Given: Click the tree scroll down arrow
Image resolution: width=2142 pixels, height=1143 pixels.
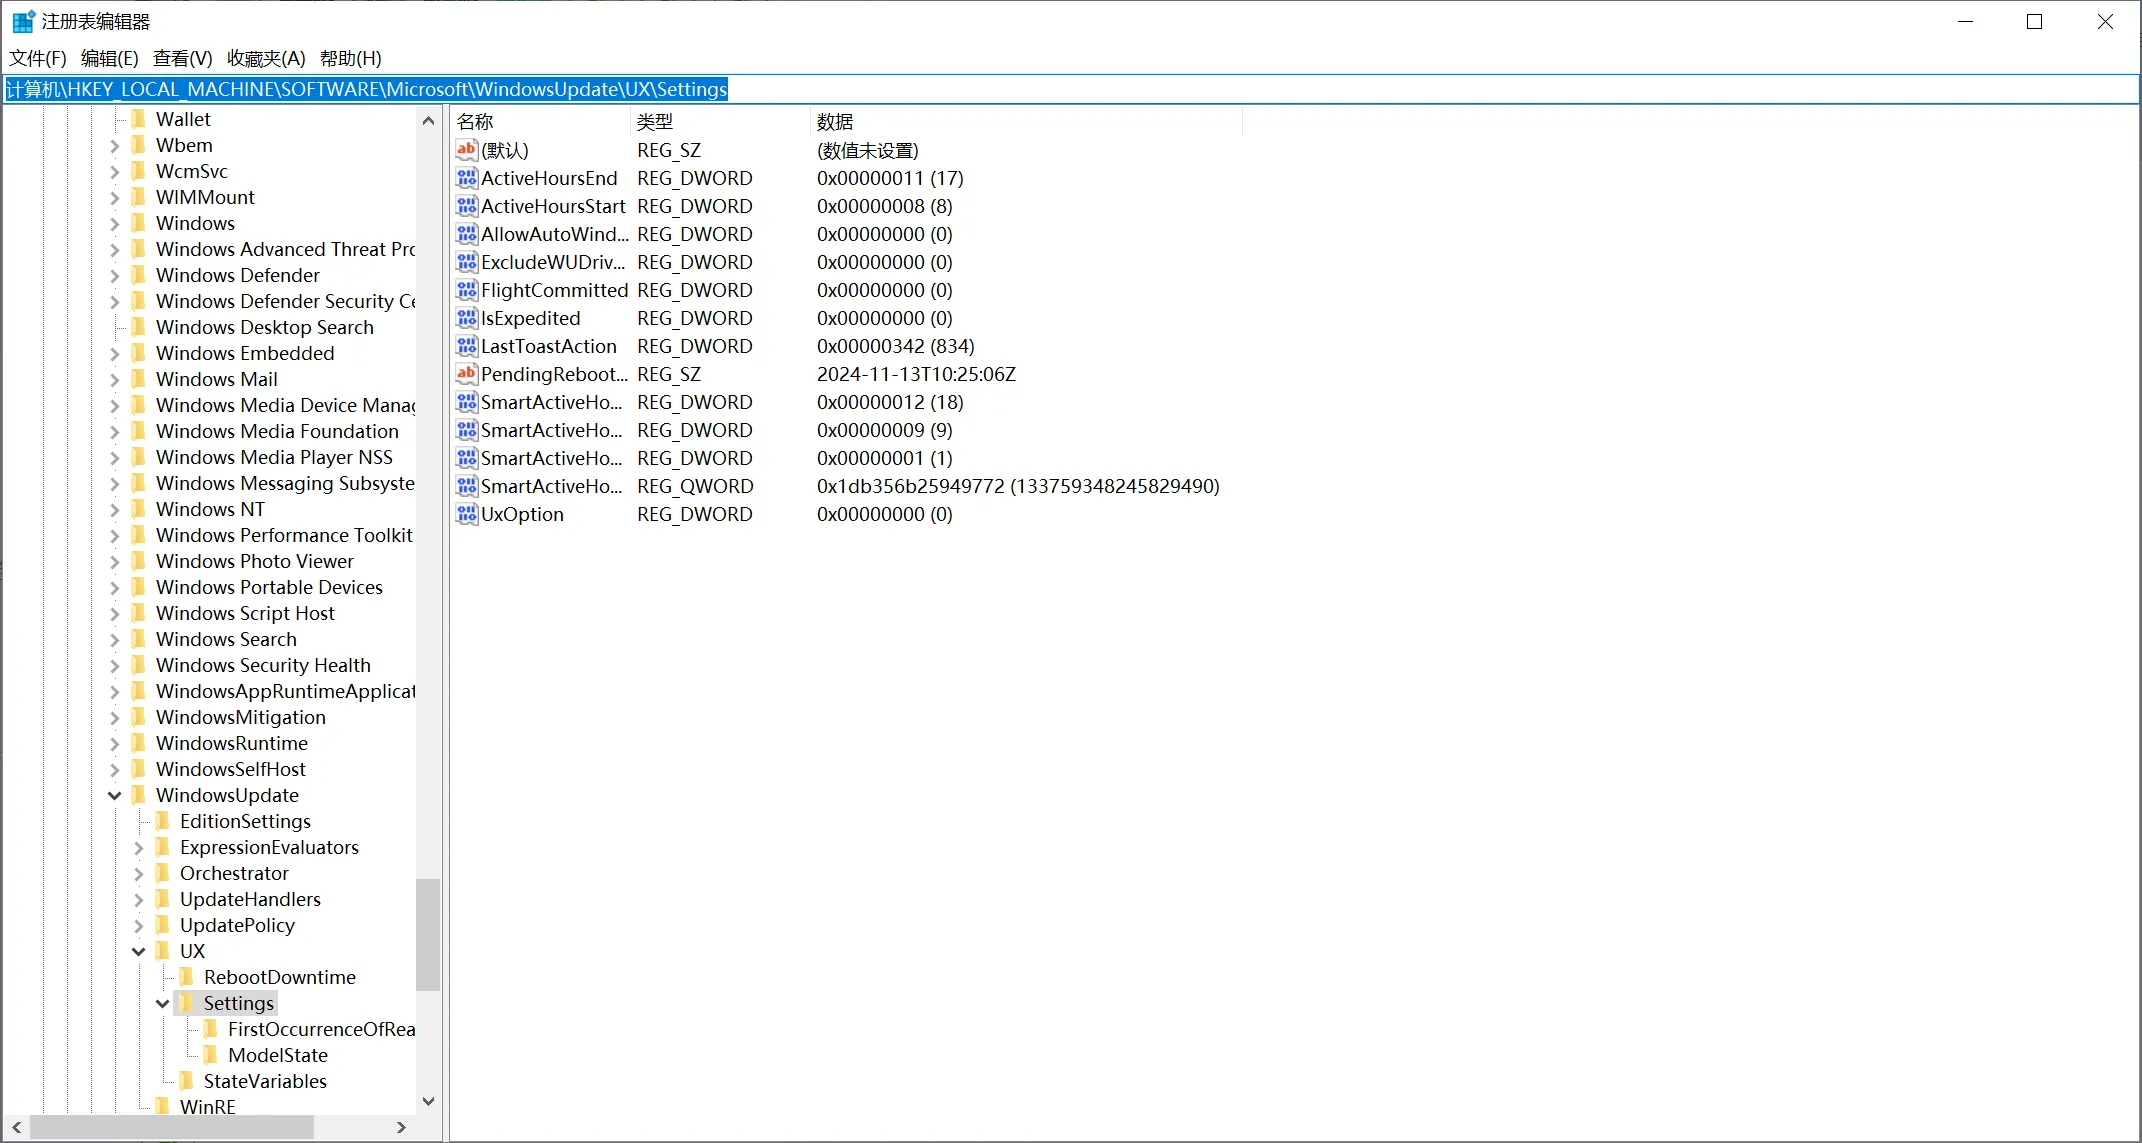Looking at the screenshot, I should [428, 1101].
